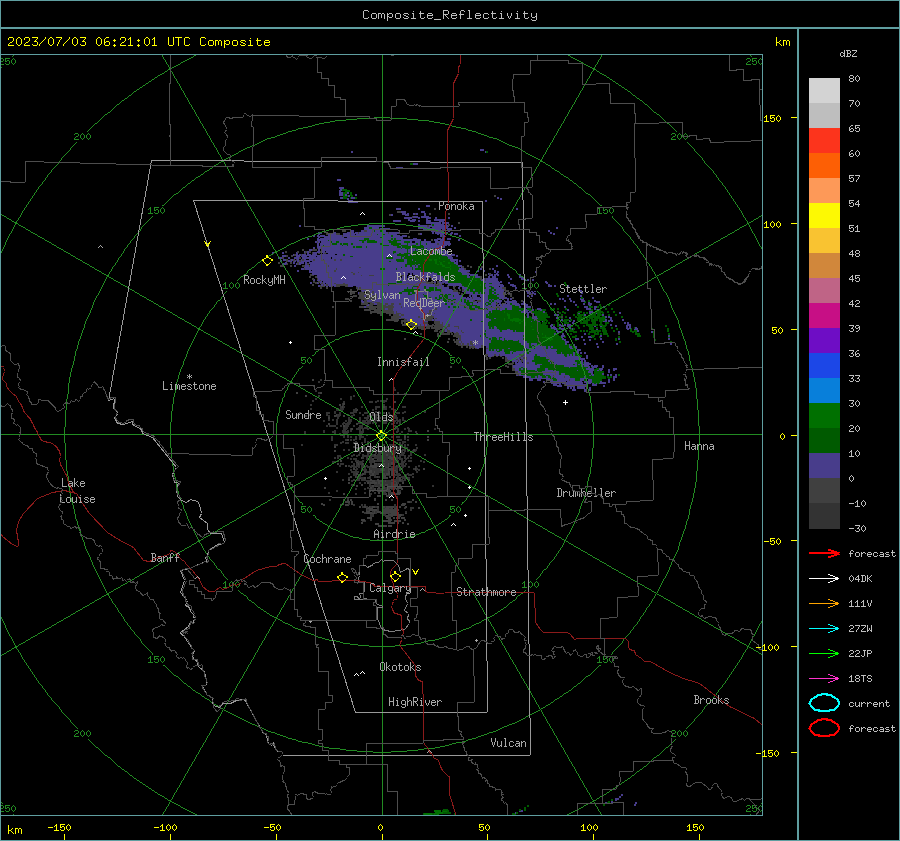Click the cyan current ellipse symbol
This screenshot has width=900, height=841.
[x=824, y=703]
